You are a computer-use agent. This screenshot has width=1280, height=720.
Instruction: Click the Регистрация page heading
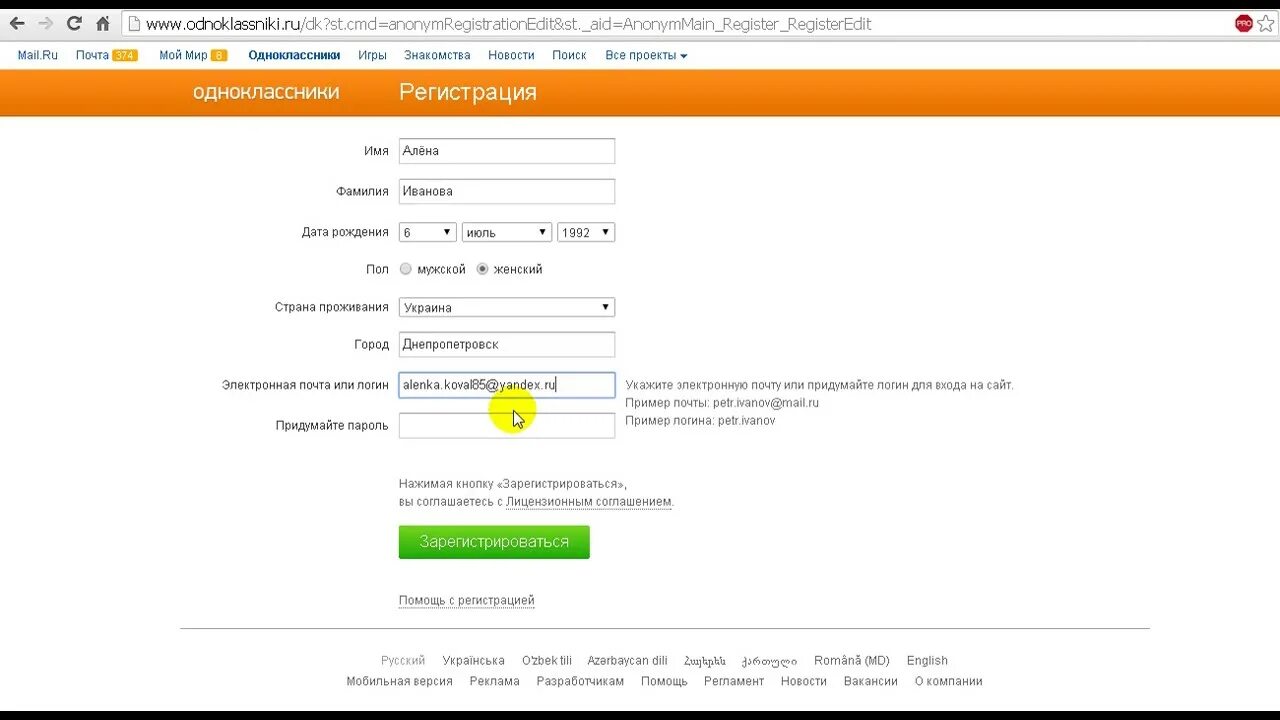tap(468, 92)
